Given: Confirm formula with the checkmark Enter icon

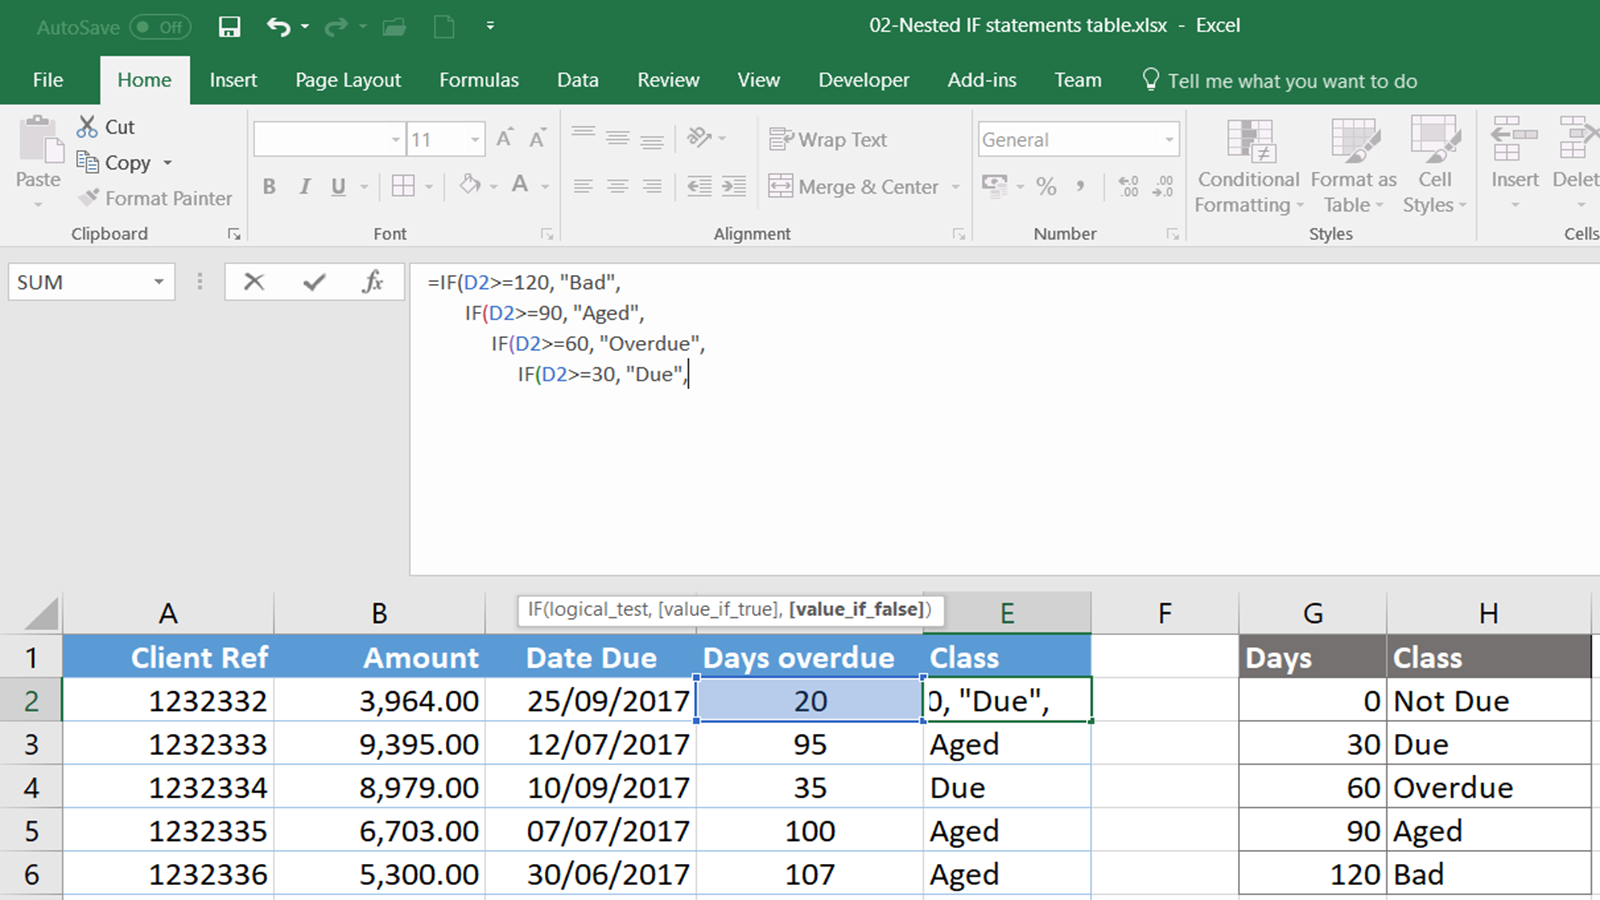Looking at the screenshot, I should [x=314, y=282].
